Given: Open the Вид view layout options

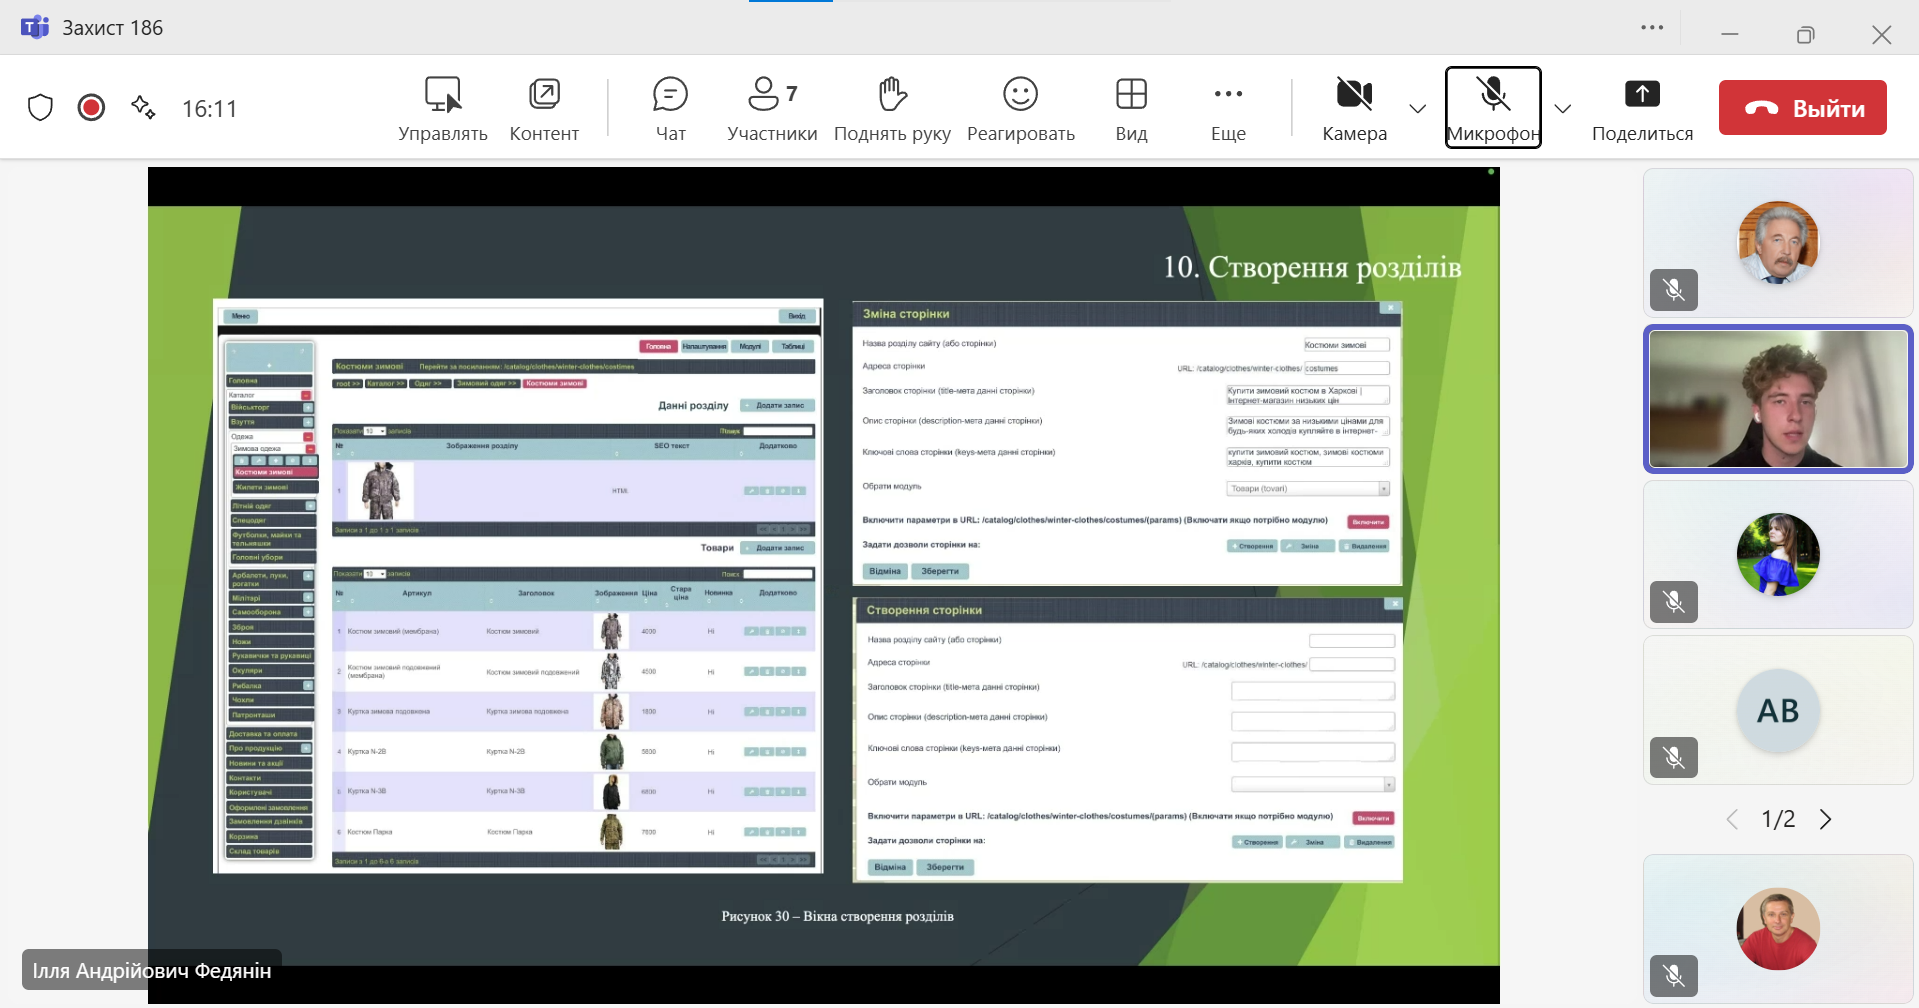Looking at the screenshot, I should pyautogui.click(x=1131, y=108).
